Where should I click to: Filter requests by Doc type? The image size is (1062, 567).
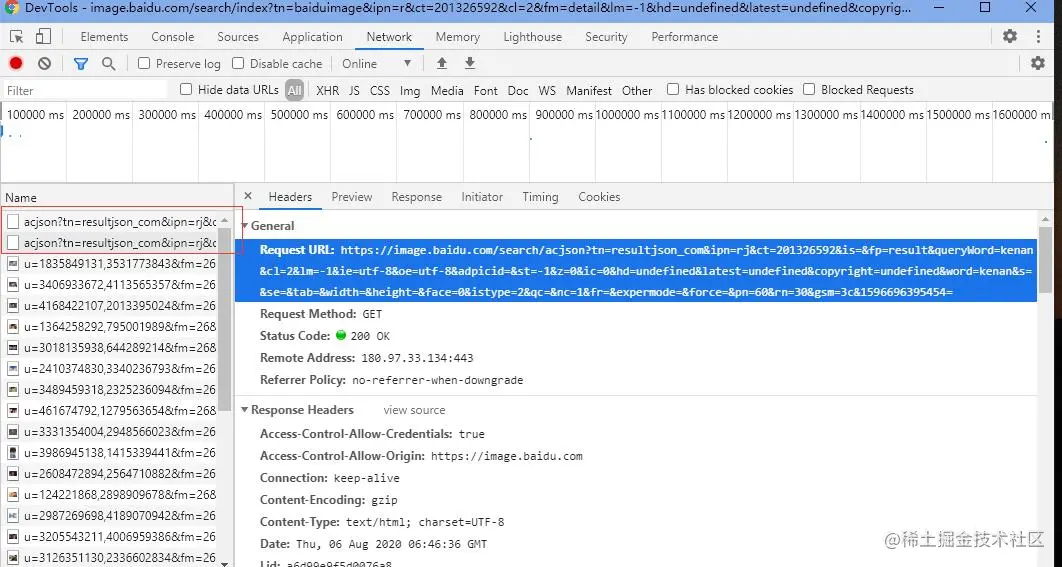click(x=518, y=90)
